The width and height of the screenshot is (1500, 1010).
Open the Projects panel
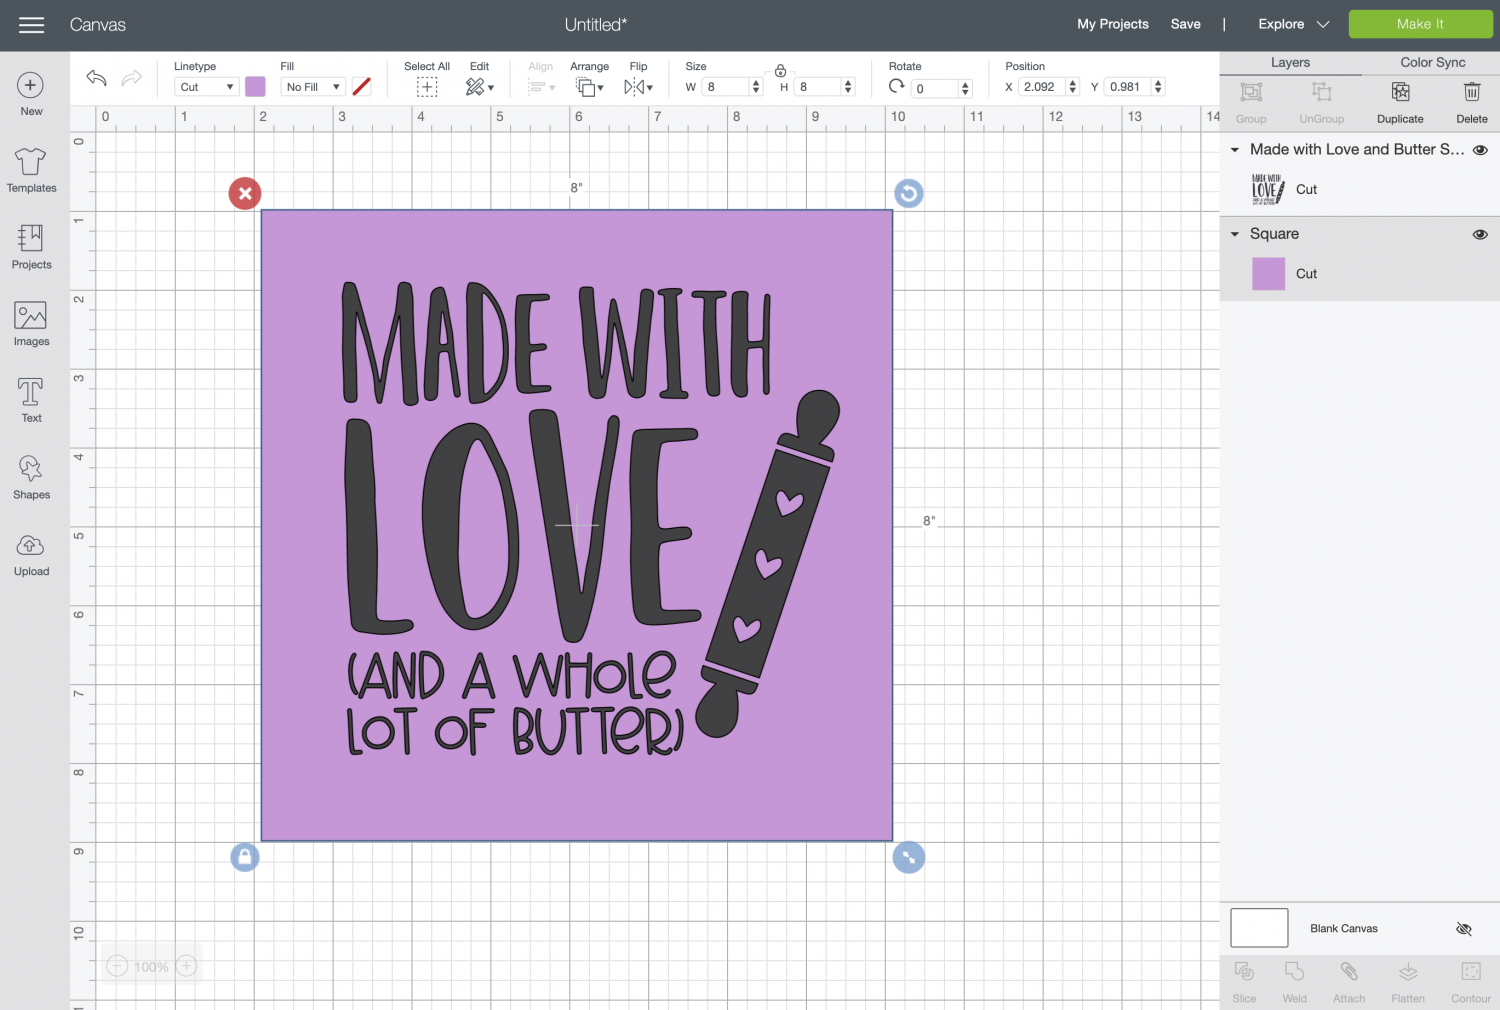pos(31,238)
